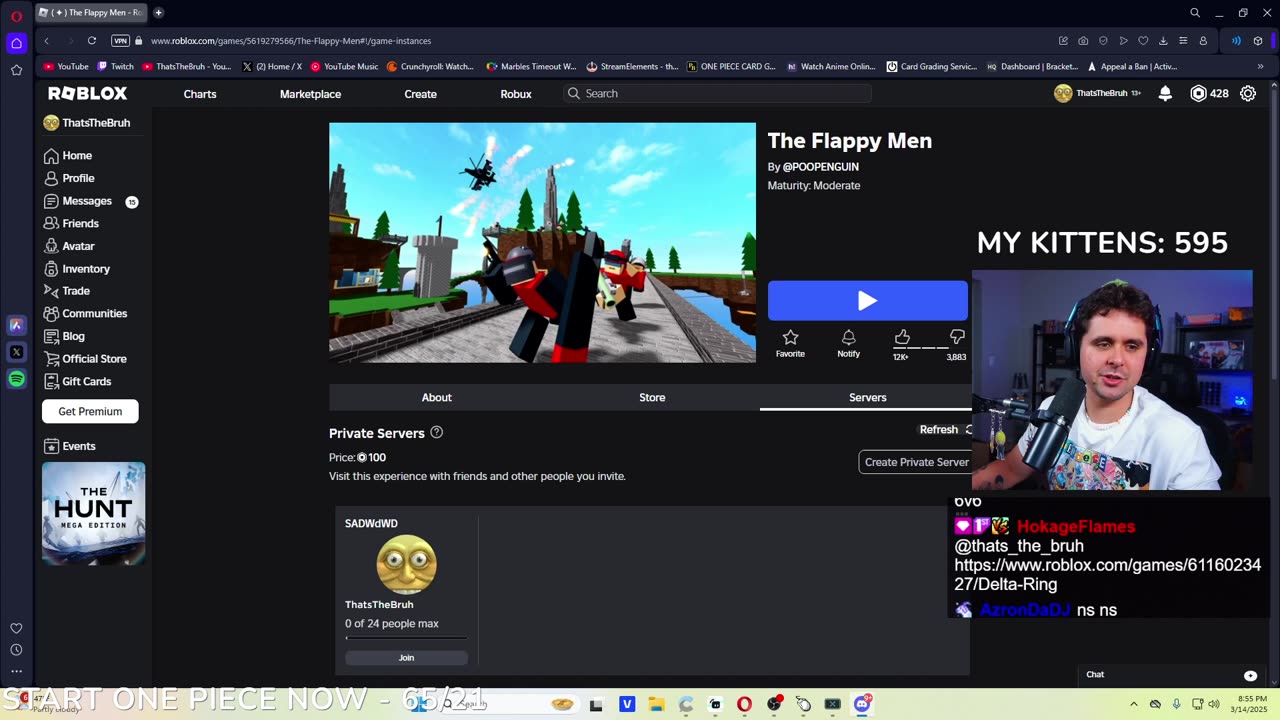Image resolution: width=1280 pixels, height=720 pixels.
Task: Open browser tab search magnifier
Action: [1195, 13]
